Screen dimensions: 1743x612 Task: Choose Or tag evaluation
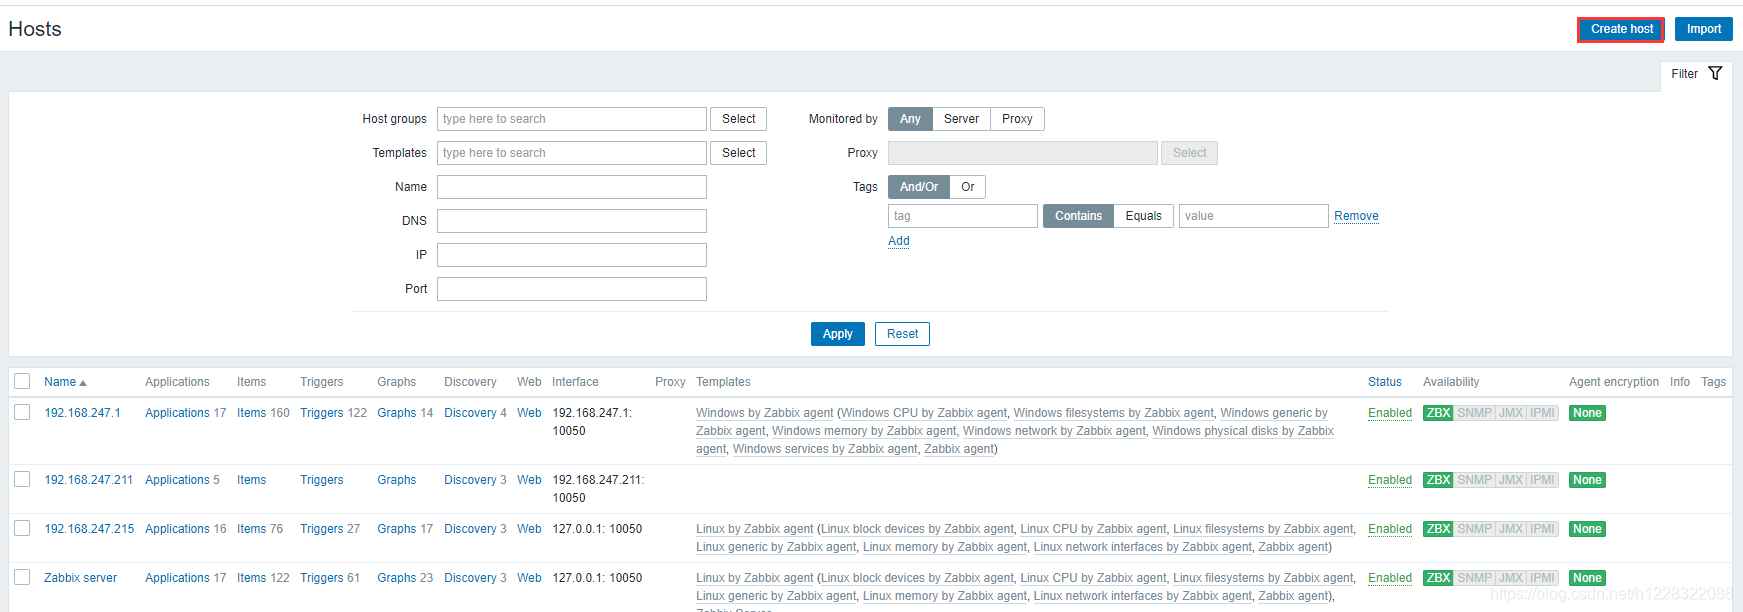coord(968,187)
